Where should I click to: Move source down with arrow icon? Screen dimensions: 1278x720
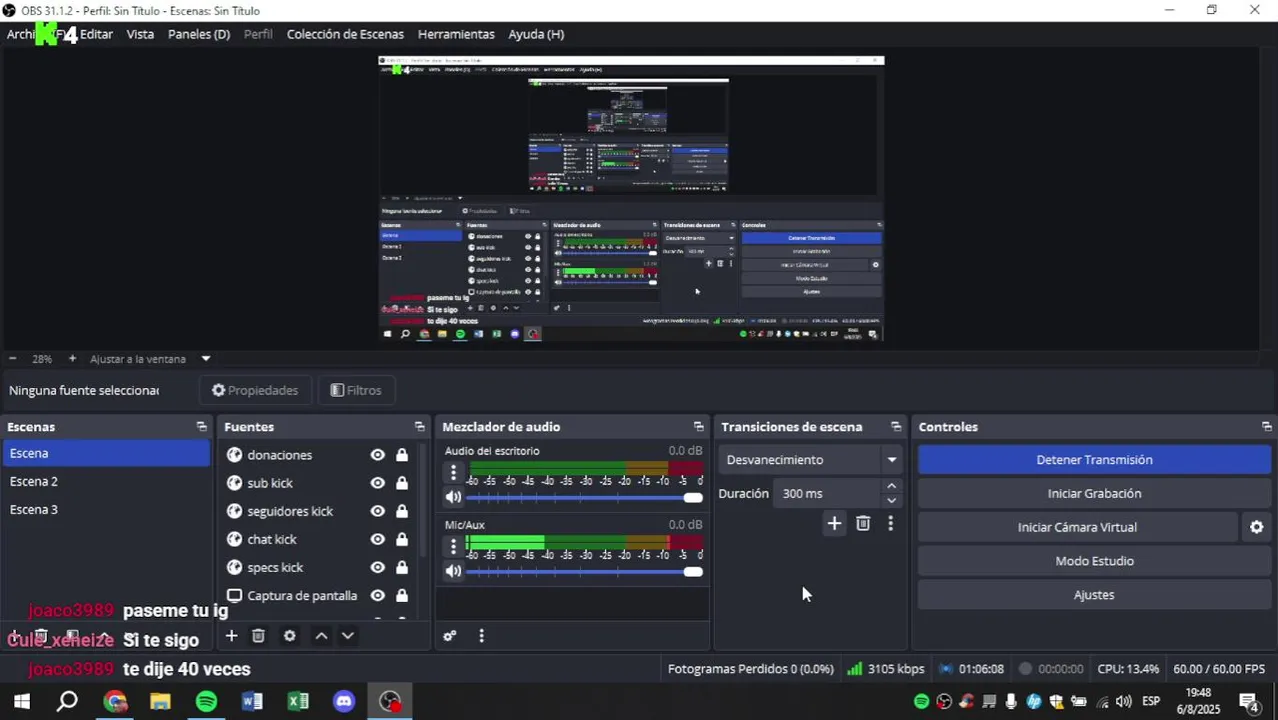[x=348, y=636]
